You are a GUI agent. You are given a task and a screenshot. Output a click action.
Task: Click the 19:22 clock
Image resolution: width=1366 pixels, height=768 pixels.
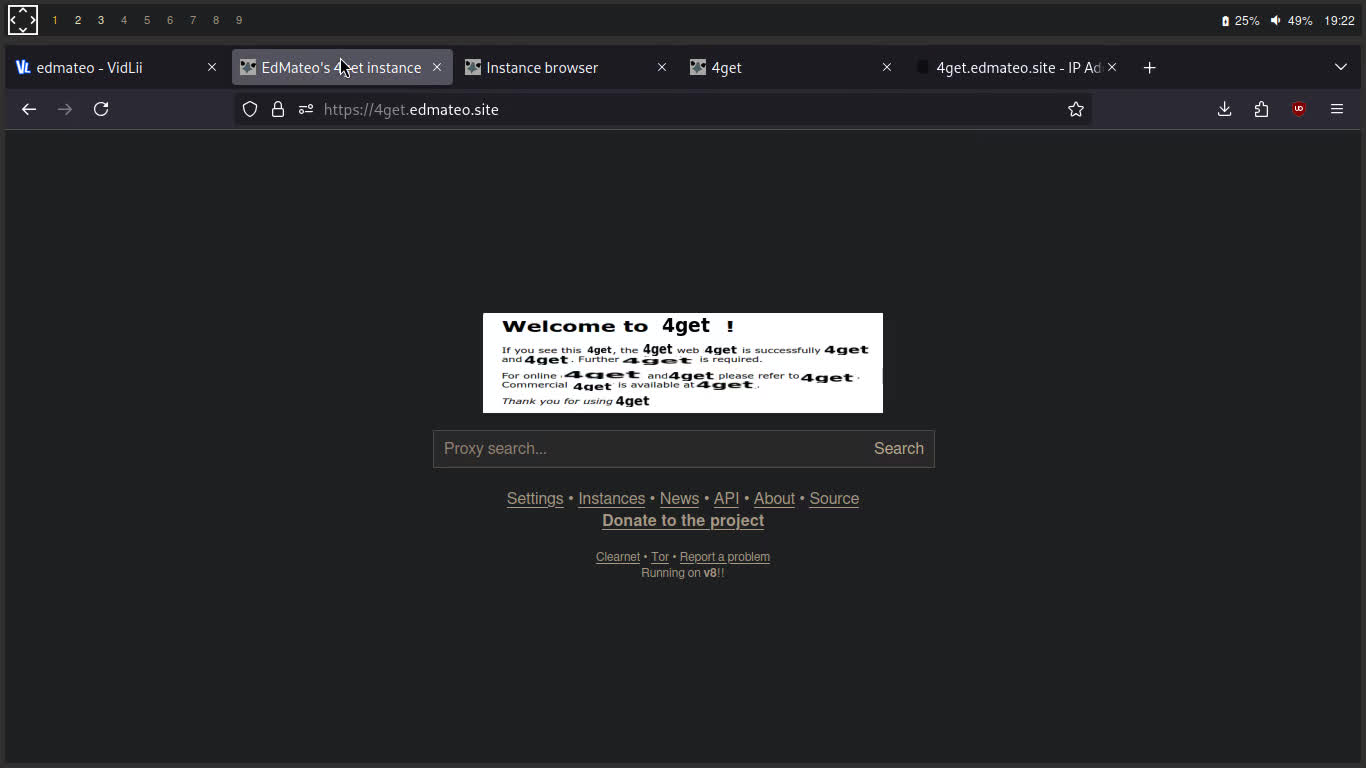[1339, 20]
